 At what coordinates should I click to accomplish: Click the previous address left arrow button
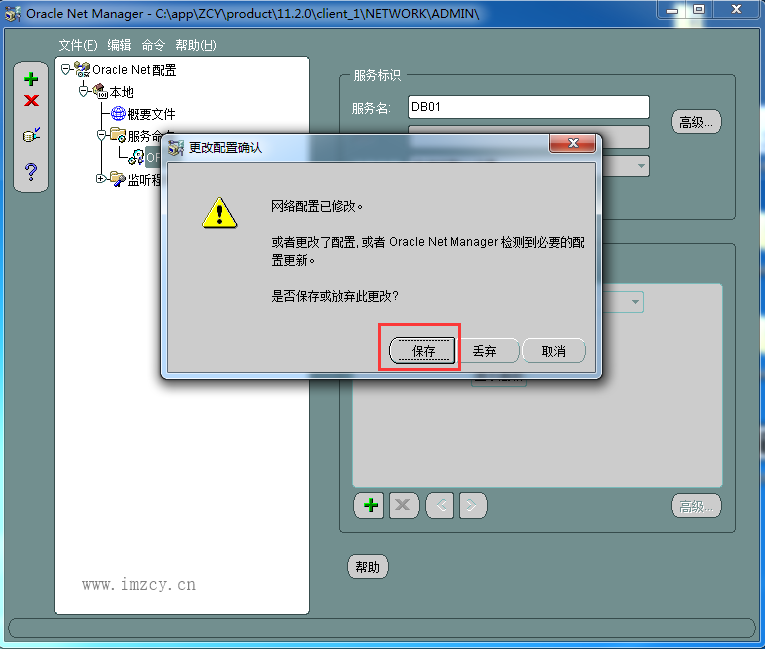[440, 506]
